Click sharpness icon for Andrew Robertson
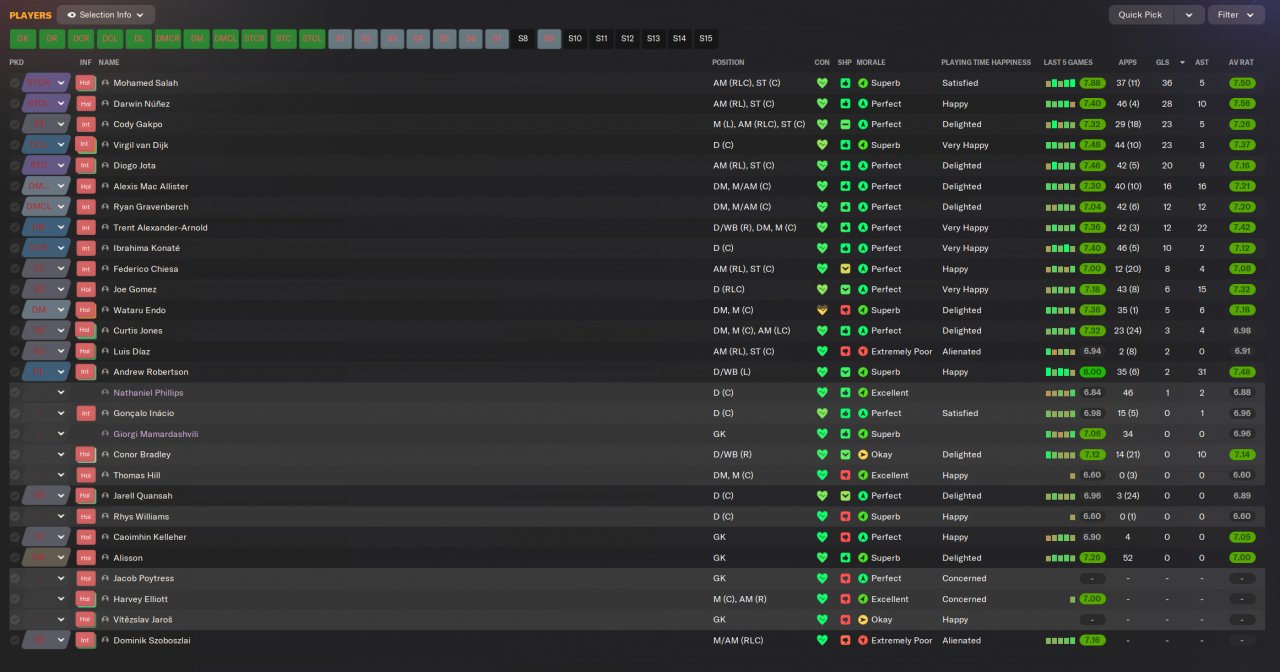Screen dimensions: 1280x672 click(x=845, y=372)
